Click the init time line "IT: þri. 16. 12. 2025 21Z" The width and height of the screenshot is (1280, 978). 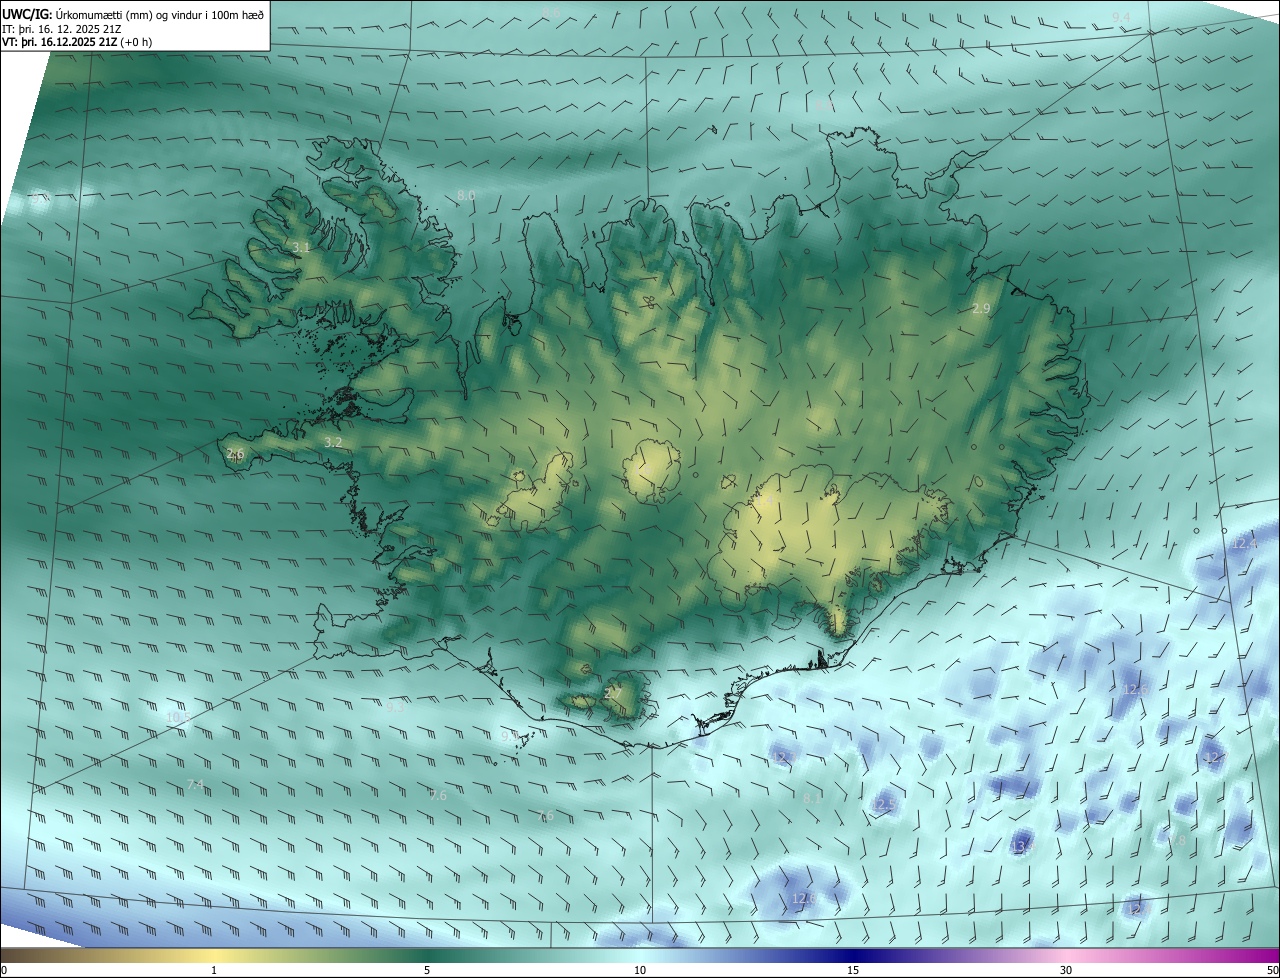pyautogui.click(x=62, y=29)
